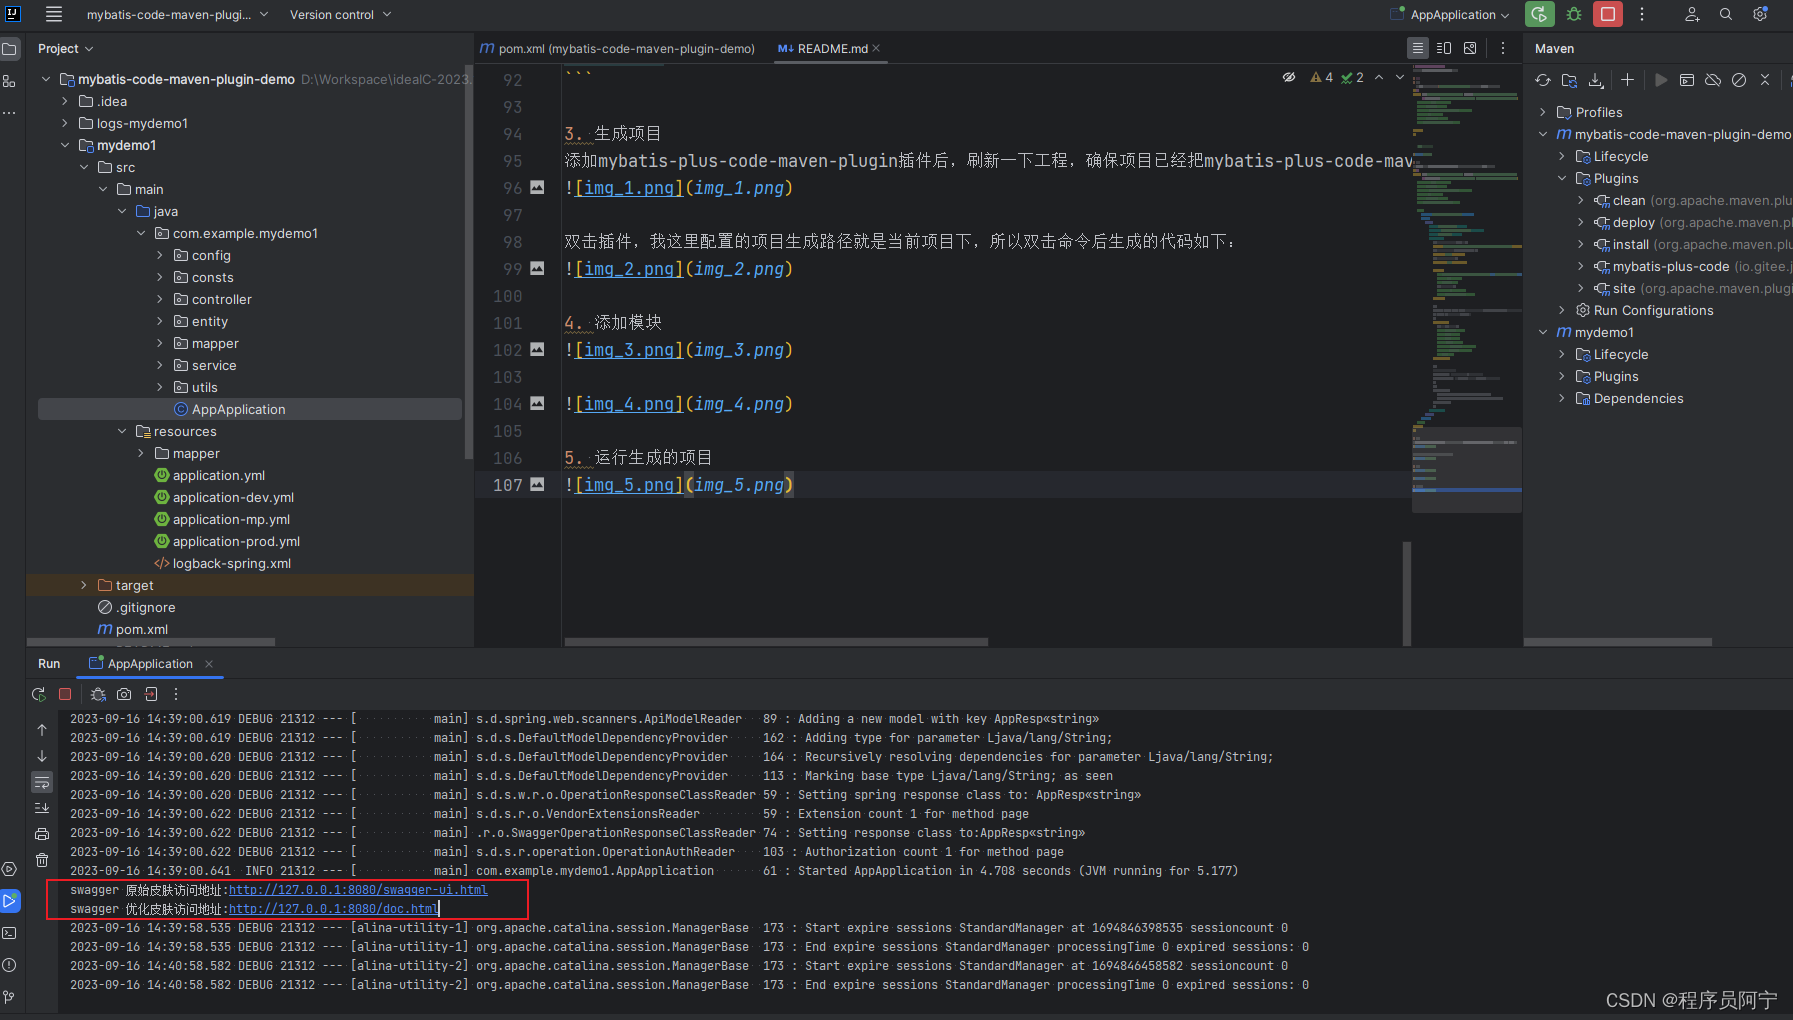Open img_1.png link in README

629,188
